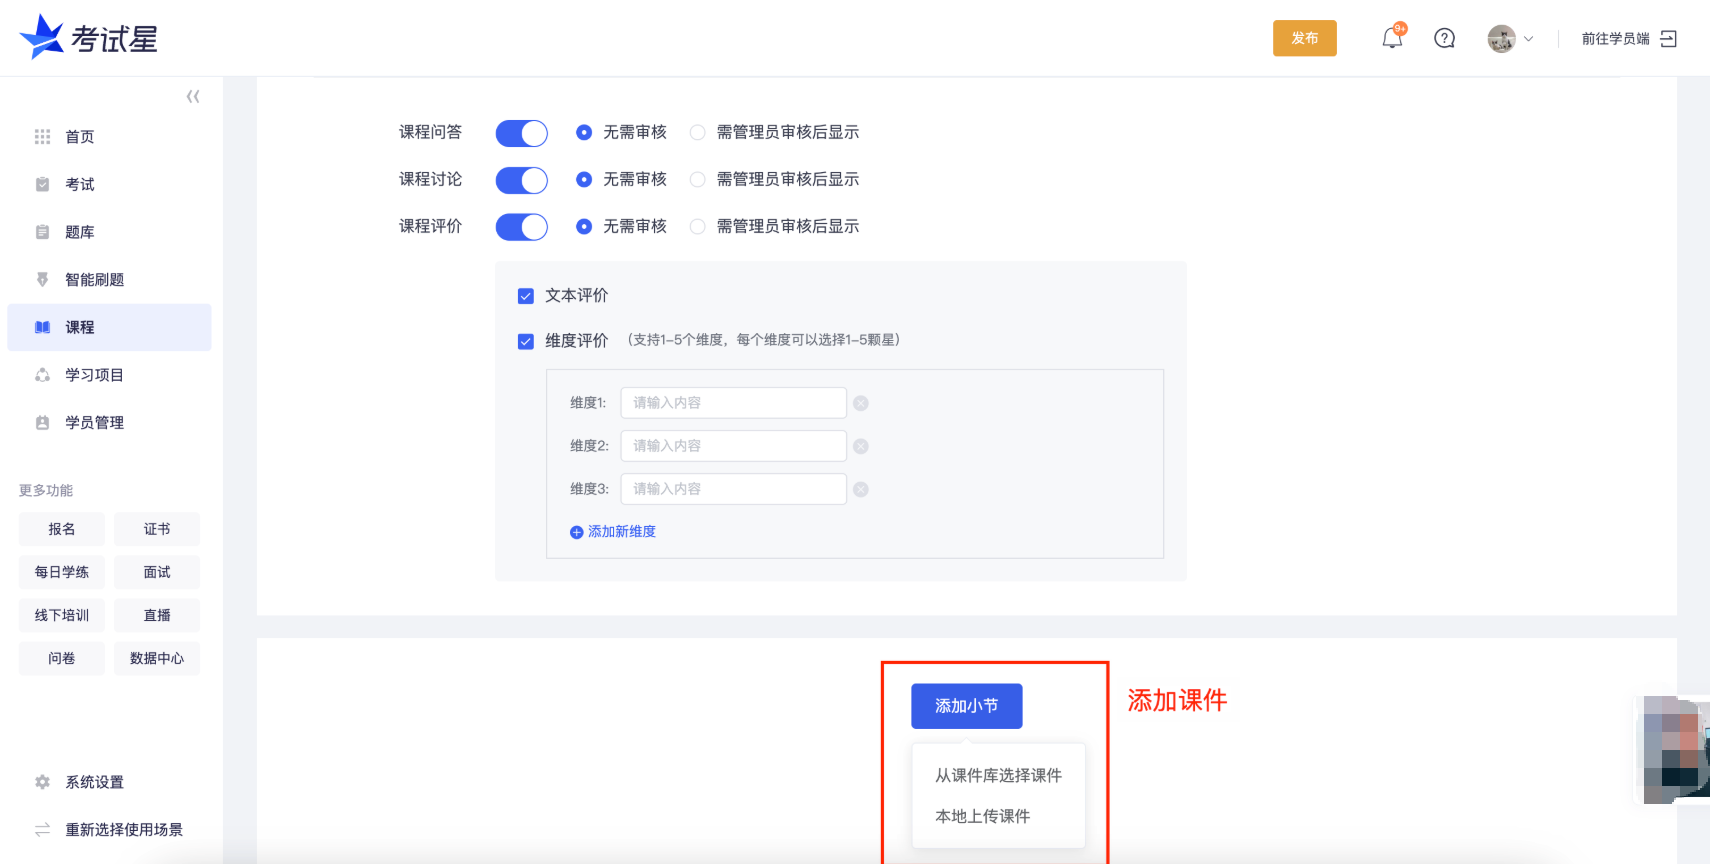Click the 重新选择使用场景 swap icon

42,830
